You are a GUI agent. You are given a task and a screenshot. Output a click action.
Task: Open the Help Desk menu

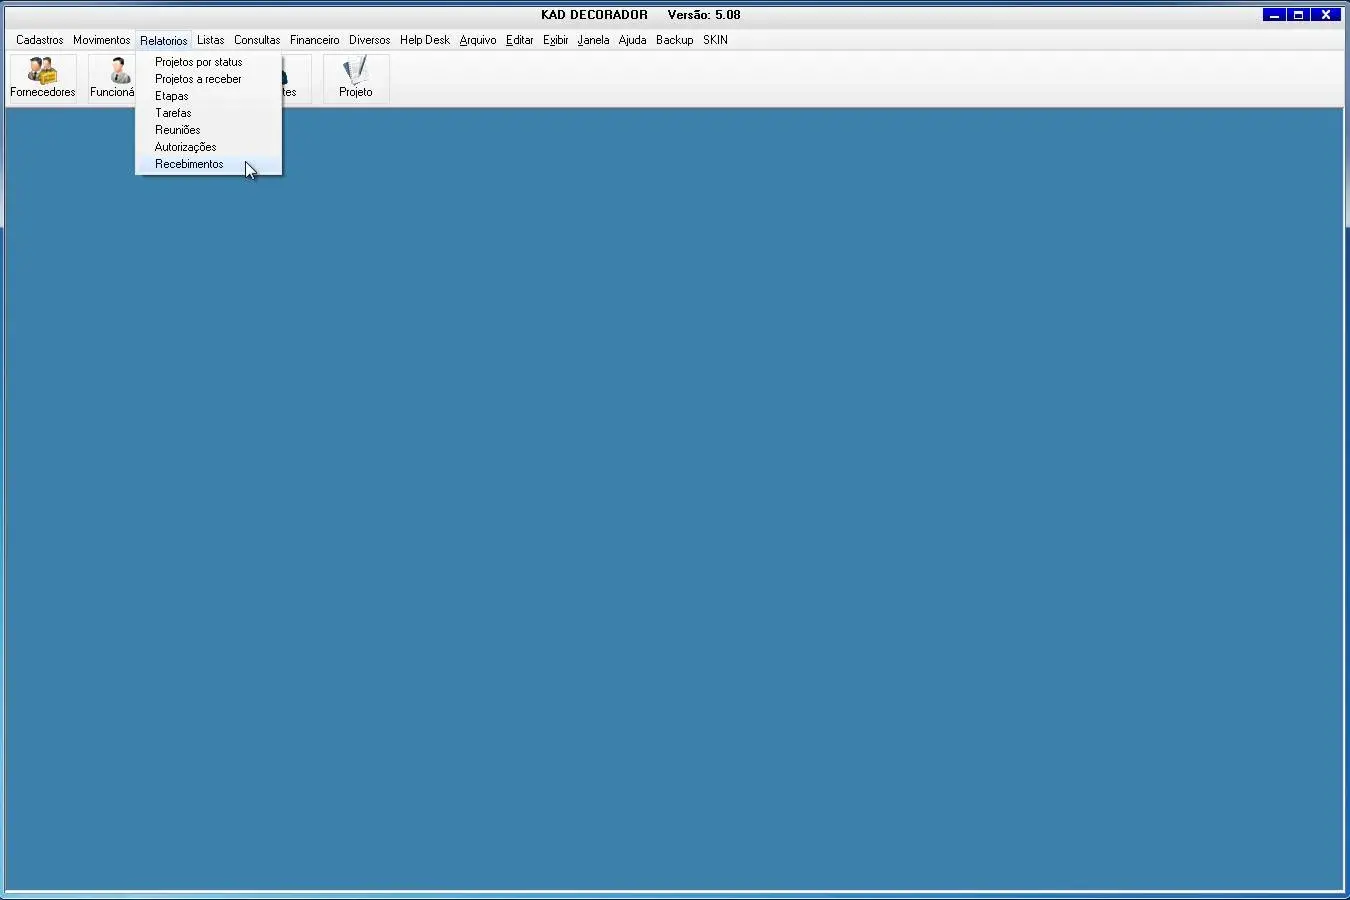(x=425, y=40)
